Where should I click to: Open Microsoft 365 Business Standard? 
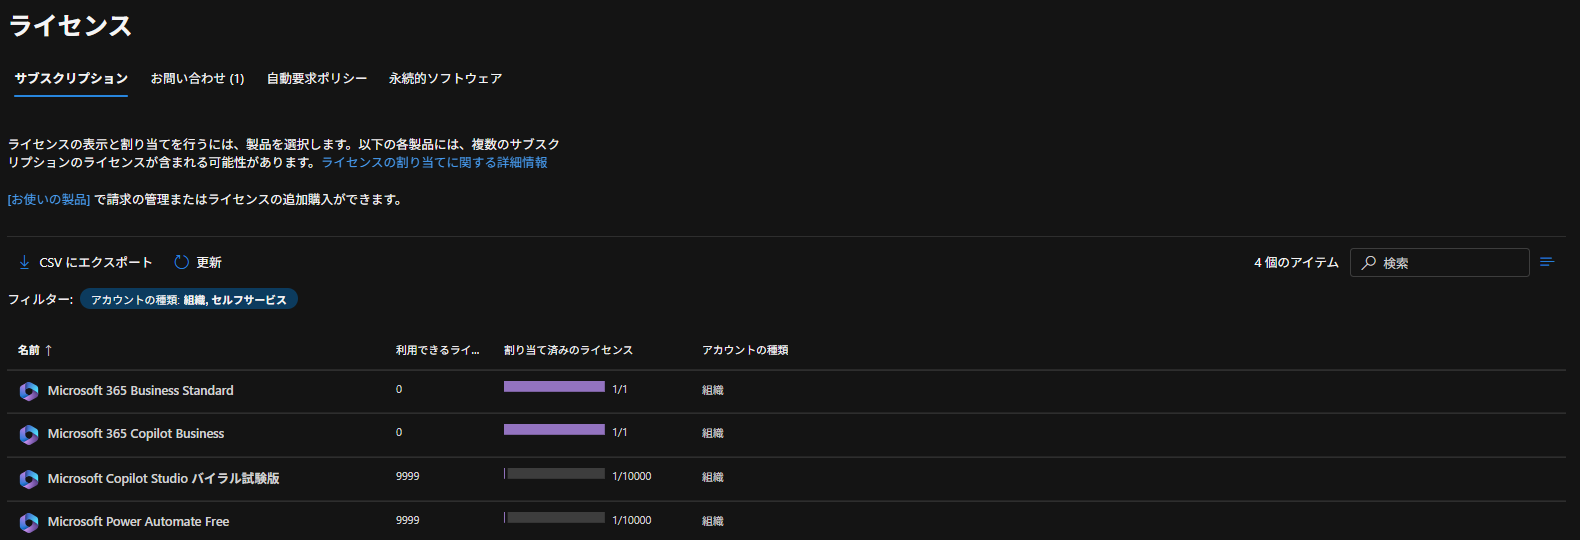coord(140,391)
